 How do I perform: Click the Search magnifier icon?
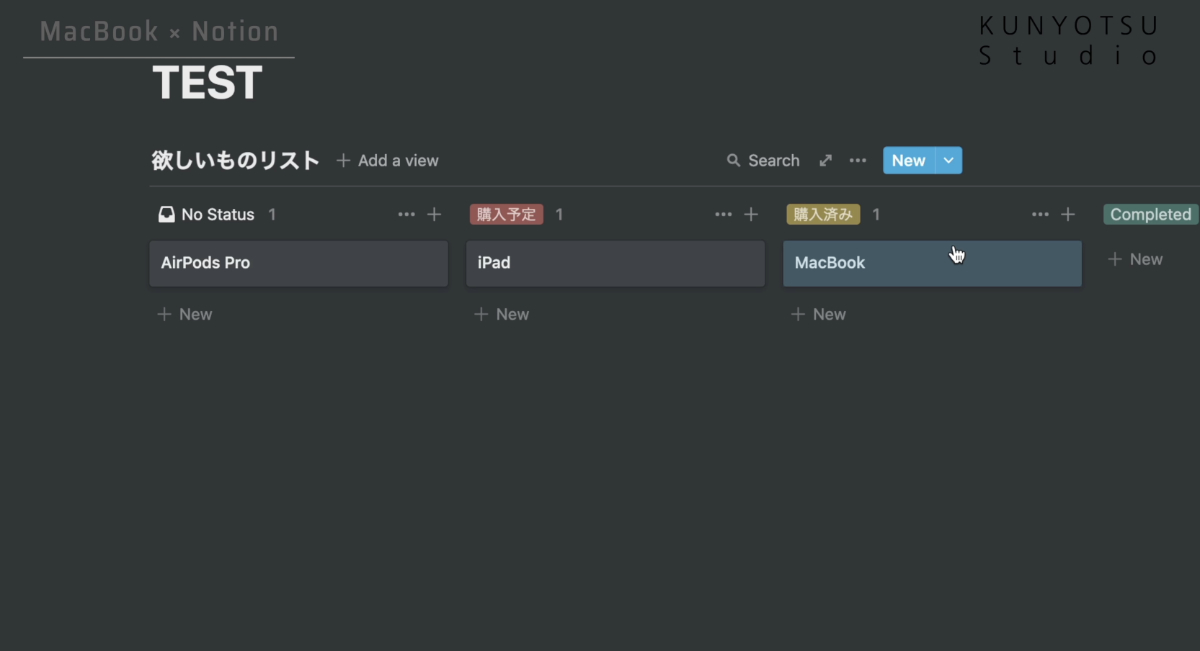pyautogui.click(x=734, y=160)
